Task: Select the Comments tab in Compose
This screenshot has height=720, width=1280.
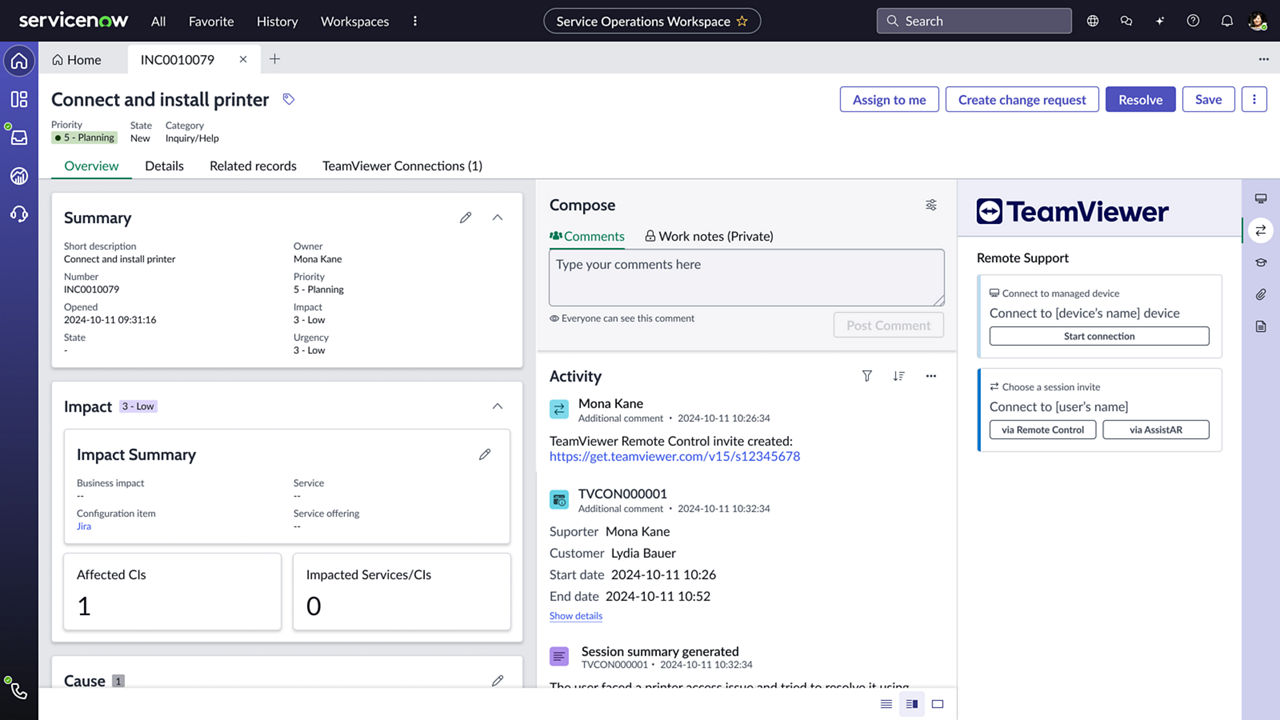Action: [x=587, y=236]
